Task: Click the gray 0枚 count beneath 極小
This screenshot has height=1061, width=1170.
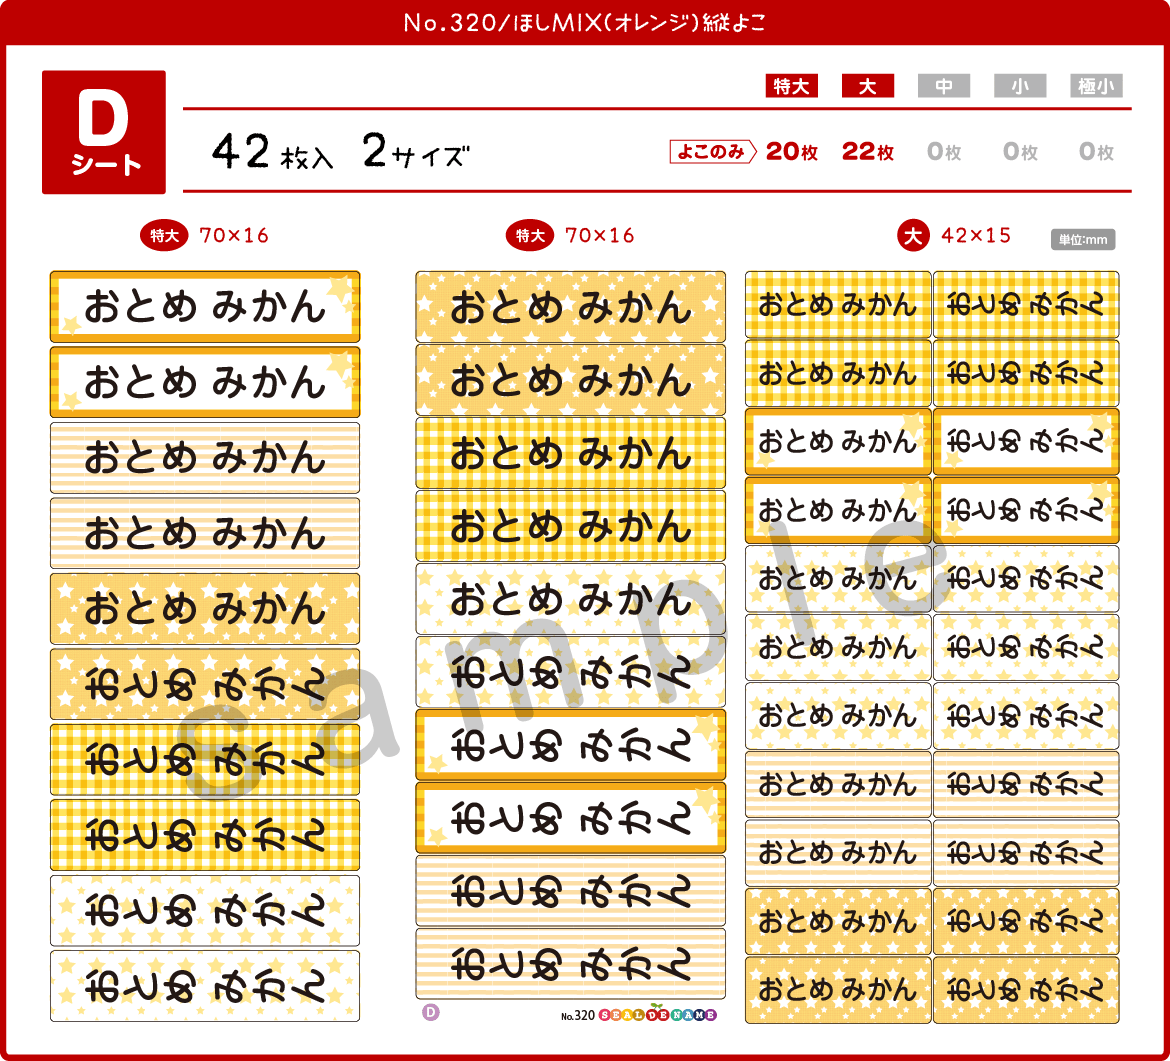Action: pyautogui.click(x=1096, y=151)
